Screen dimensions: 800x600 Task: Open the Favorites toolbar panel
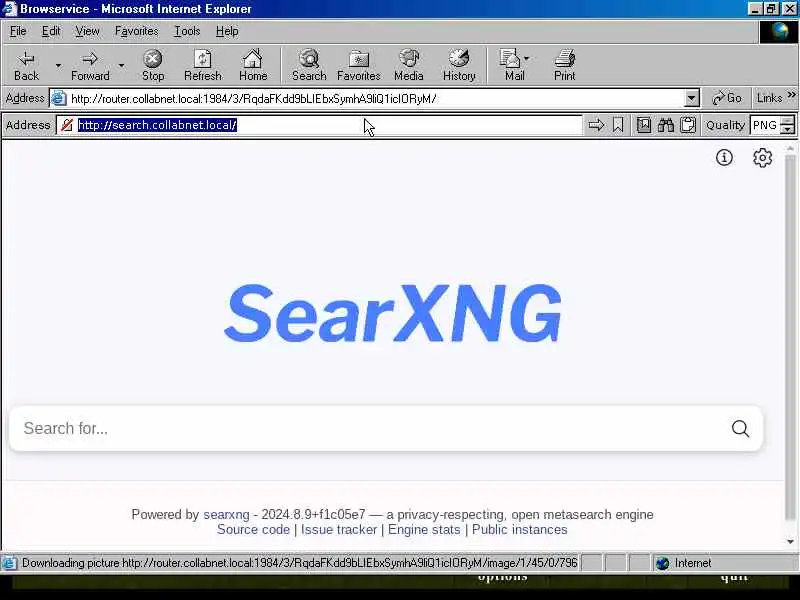point(358,65)
